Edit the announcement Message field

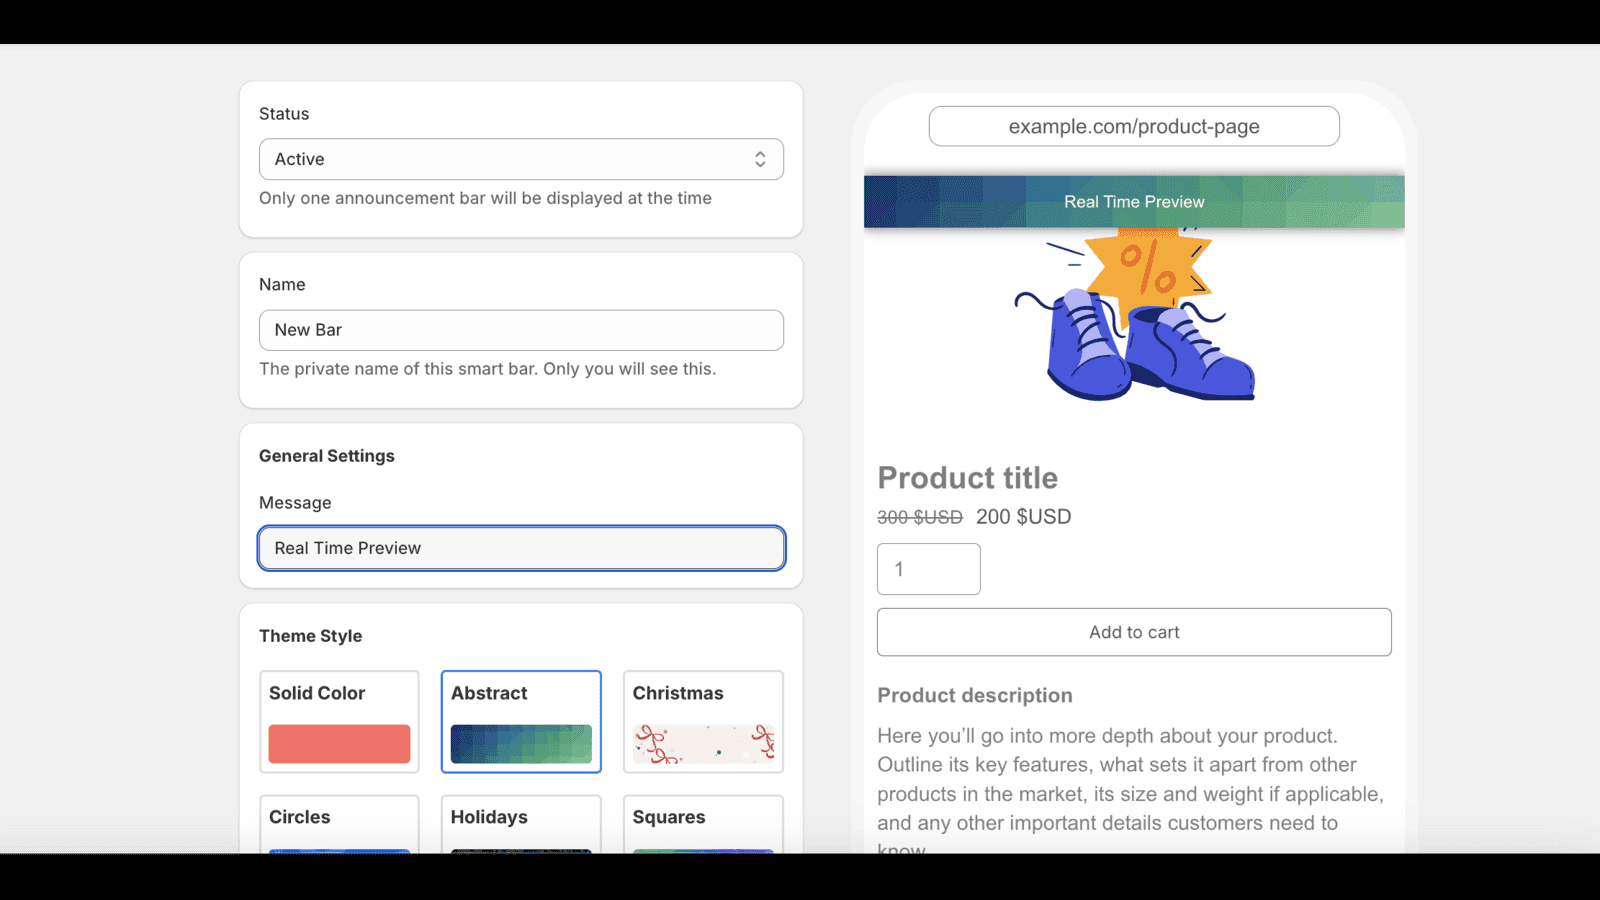[521, 548]
